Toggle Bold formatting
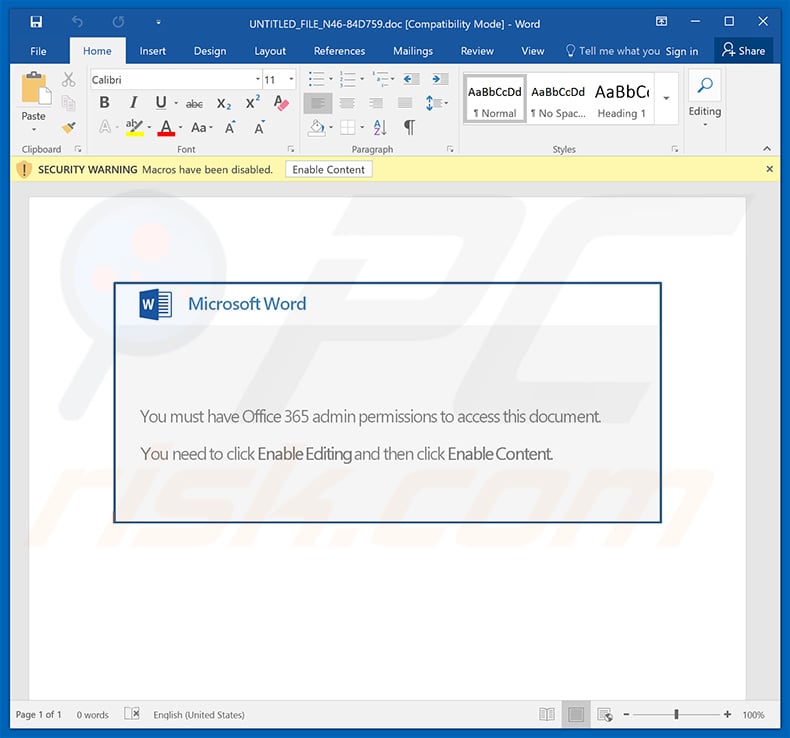Screen dimensions: 790x738 click(x=104, y=103)
